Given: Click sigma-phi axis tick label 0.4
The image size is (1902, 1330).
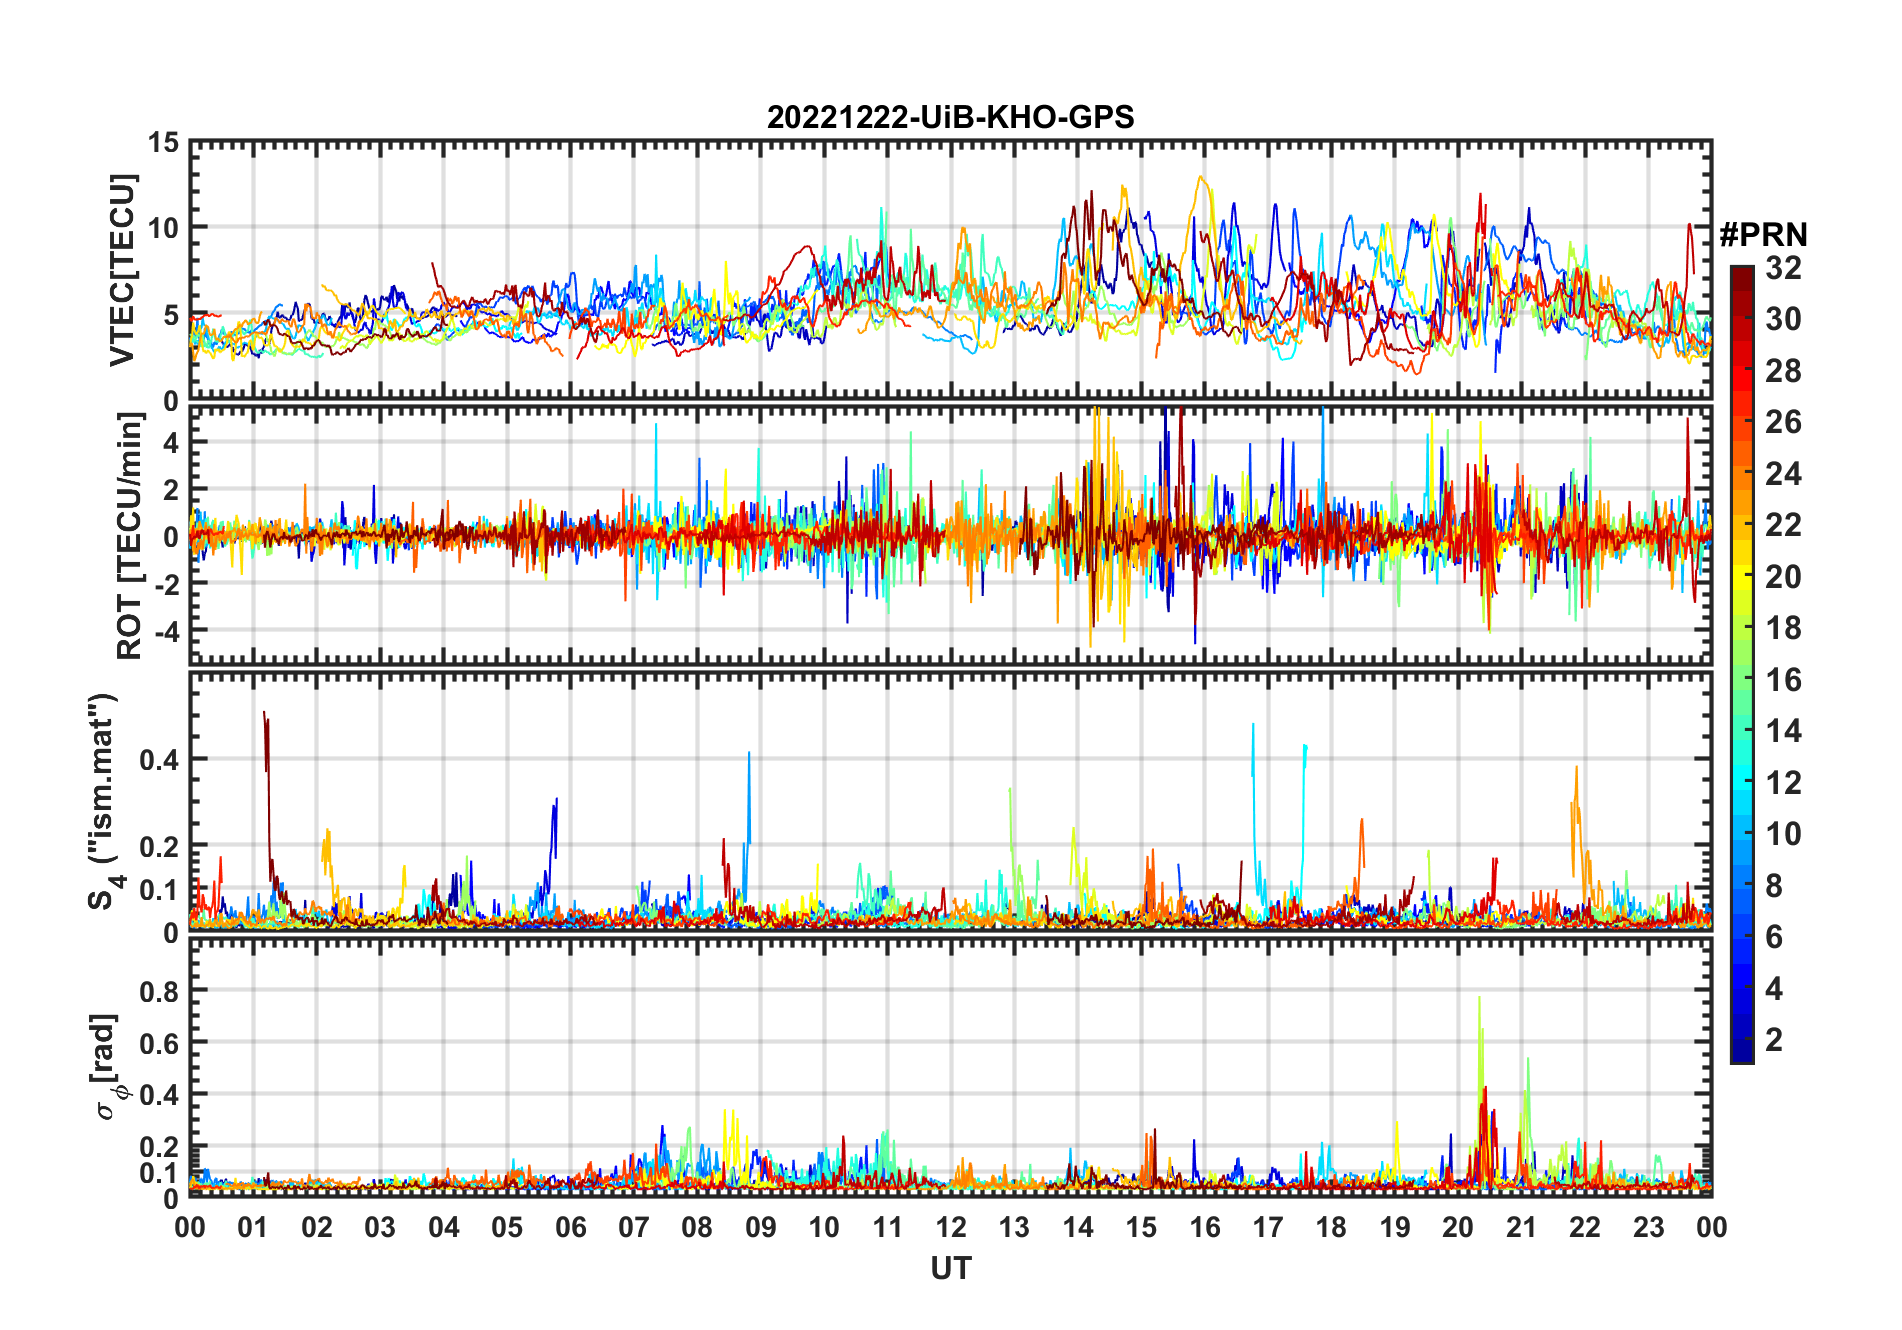Looking at the screenshot, I should tap(159, 1095).
